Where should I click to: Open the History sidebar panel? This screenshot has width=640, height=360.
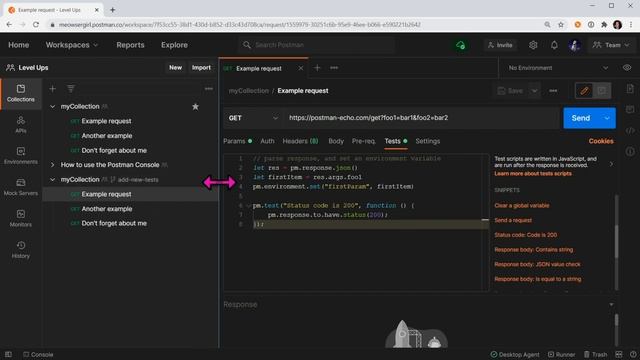pos(21,249)
